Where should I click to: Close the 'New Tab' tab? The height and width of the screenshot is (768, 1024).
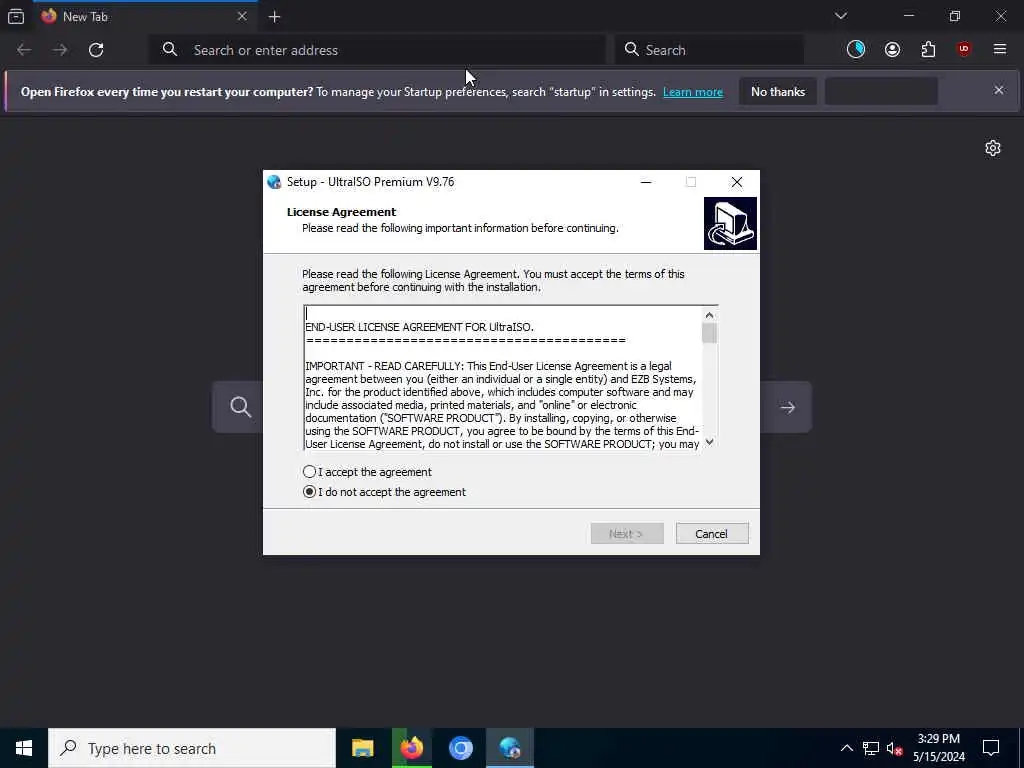point(242,16)
